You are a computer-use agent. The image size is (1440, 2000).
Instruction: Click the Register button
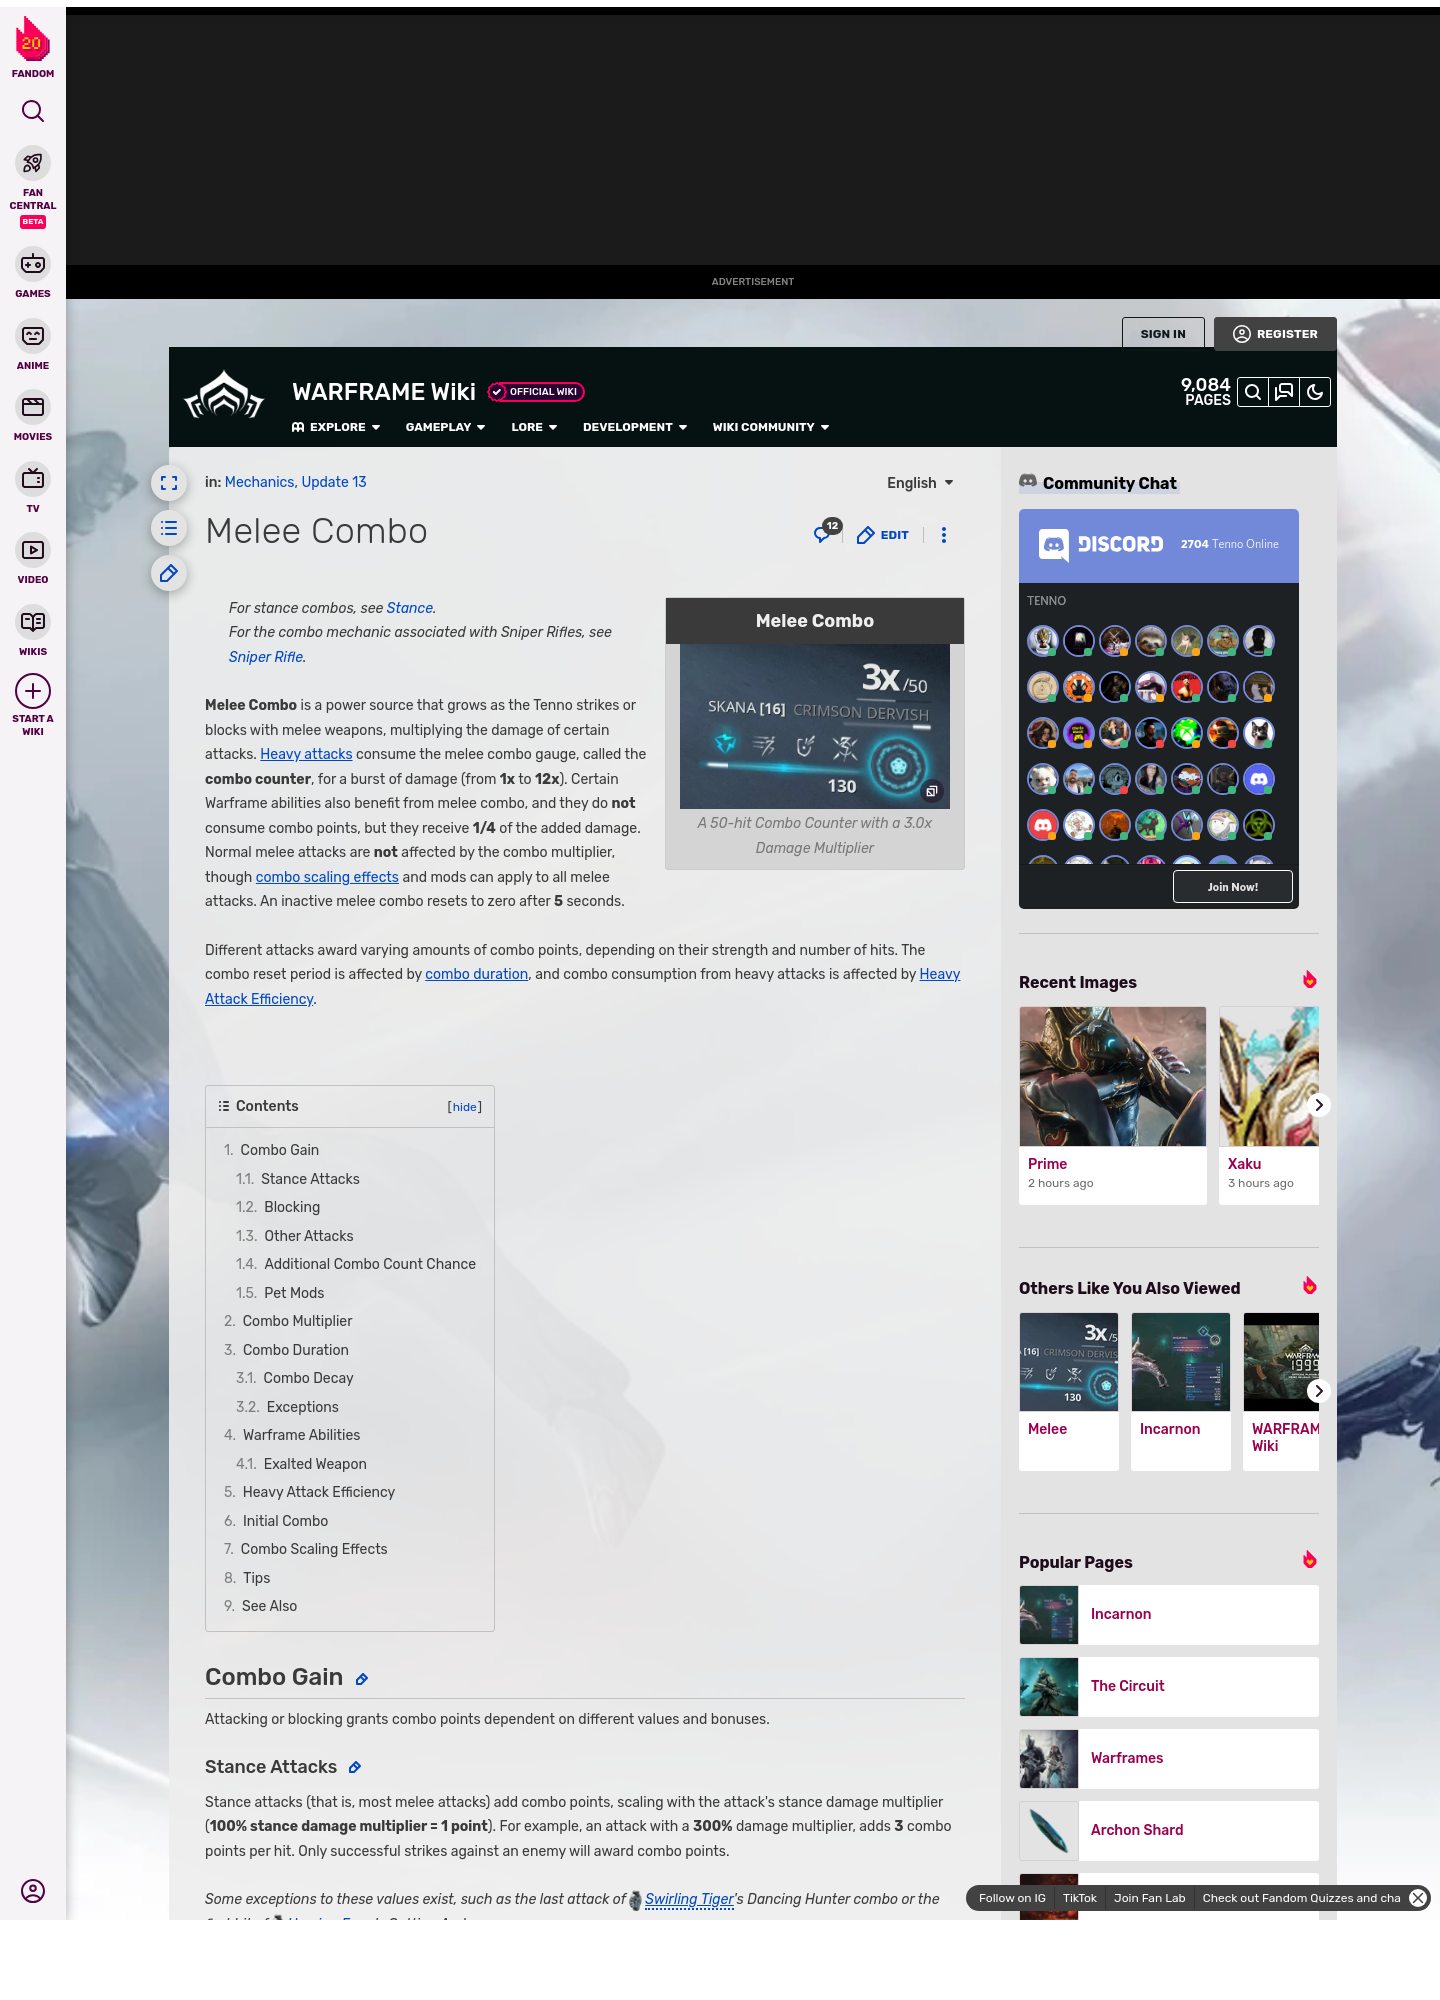[1275, 334]
